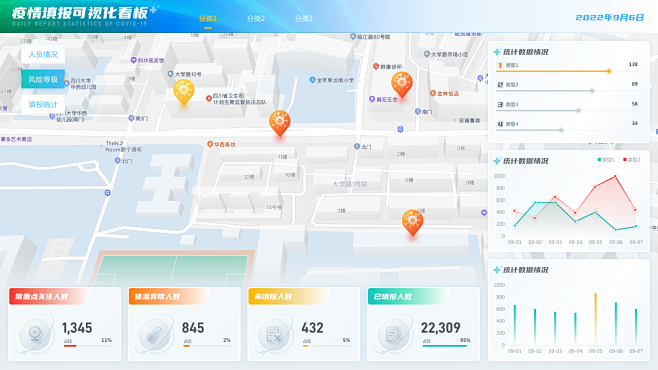Click the value 432
The image size is (658, 370).
tap(313, 328)
